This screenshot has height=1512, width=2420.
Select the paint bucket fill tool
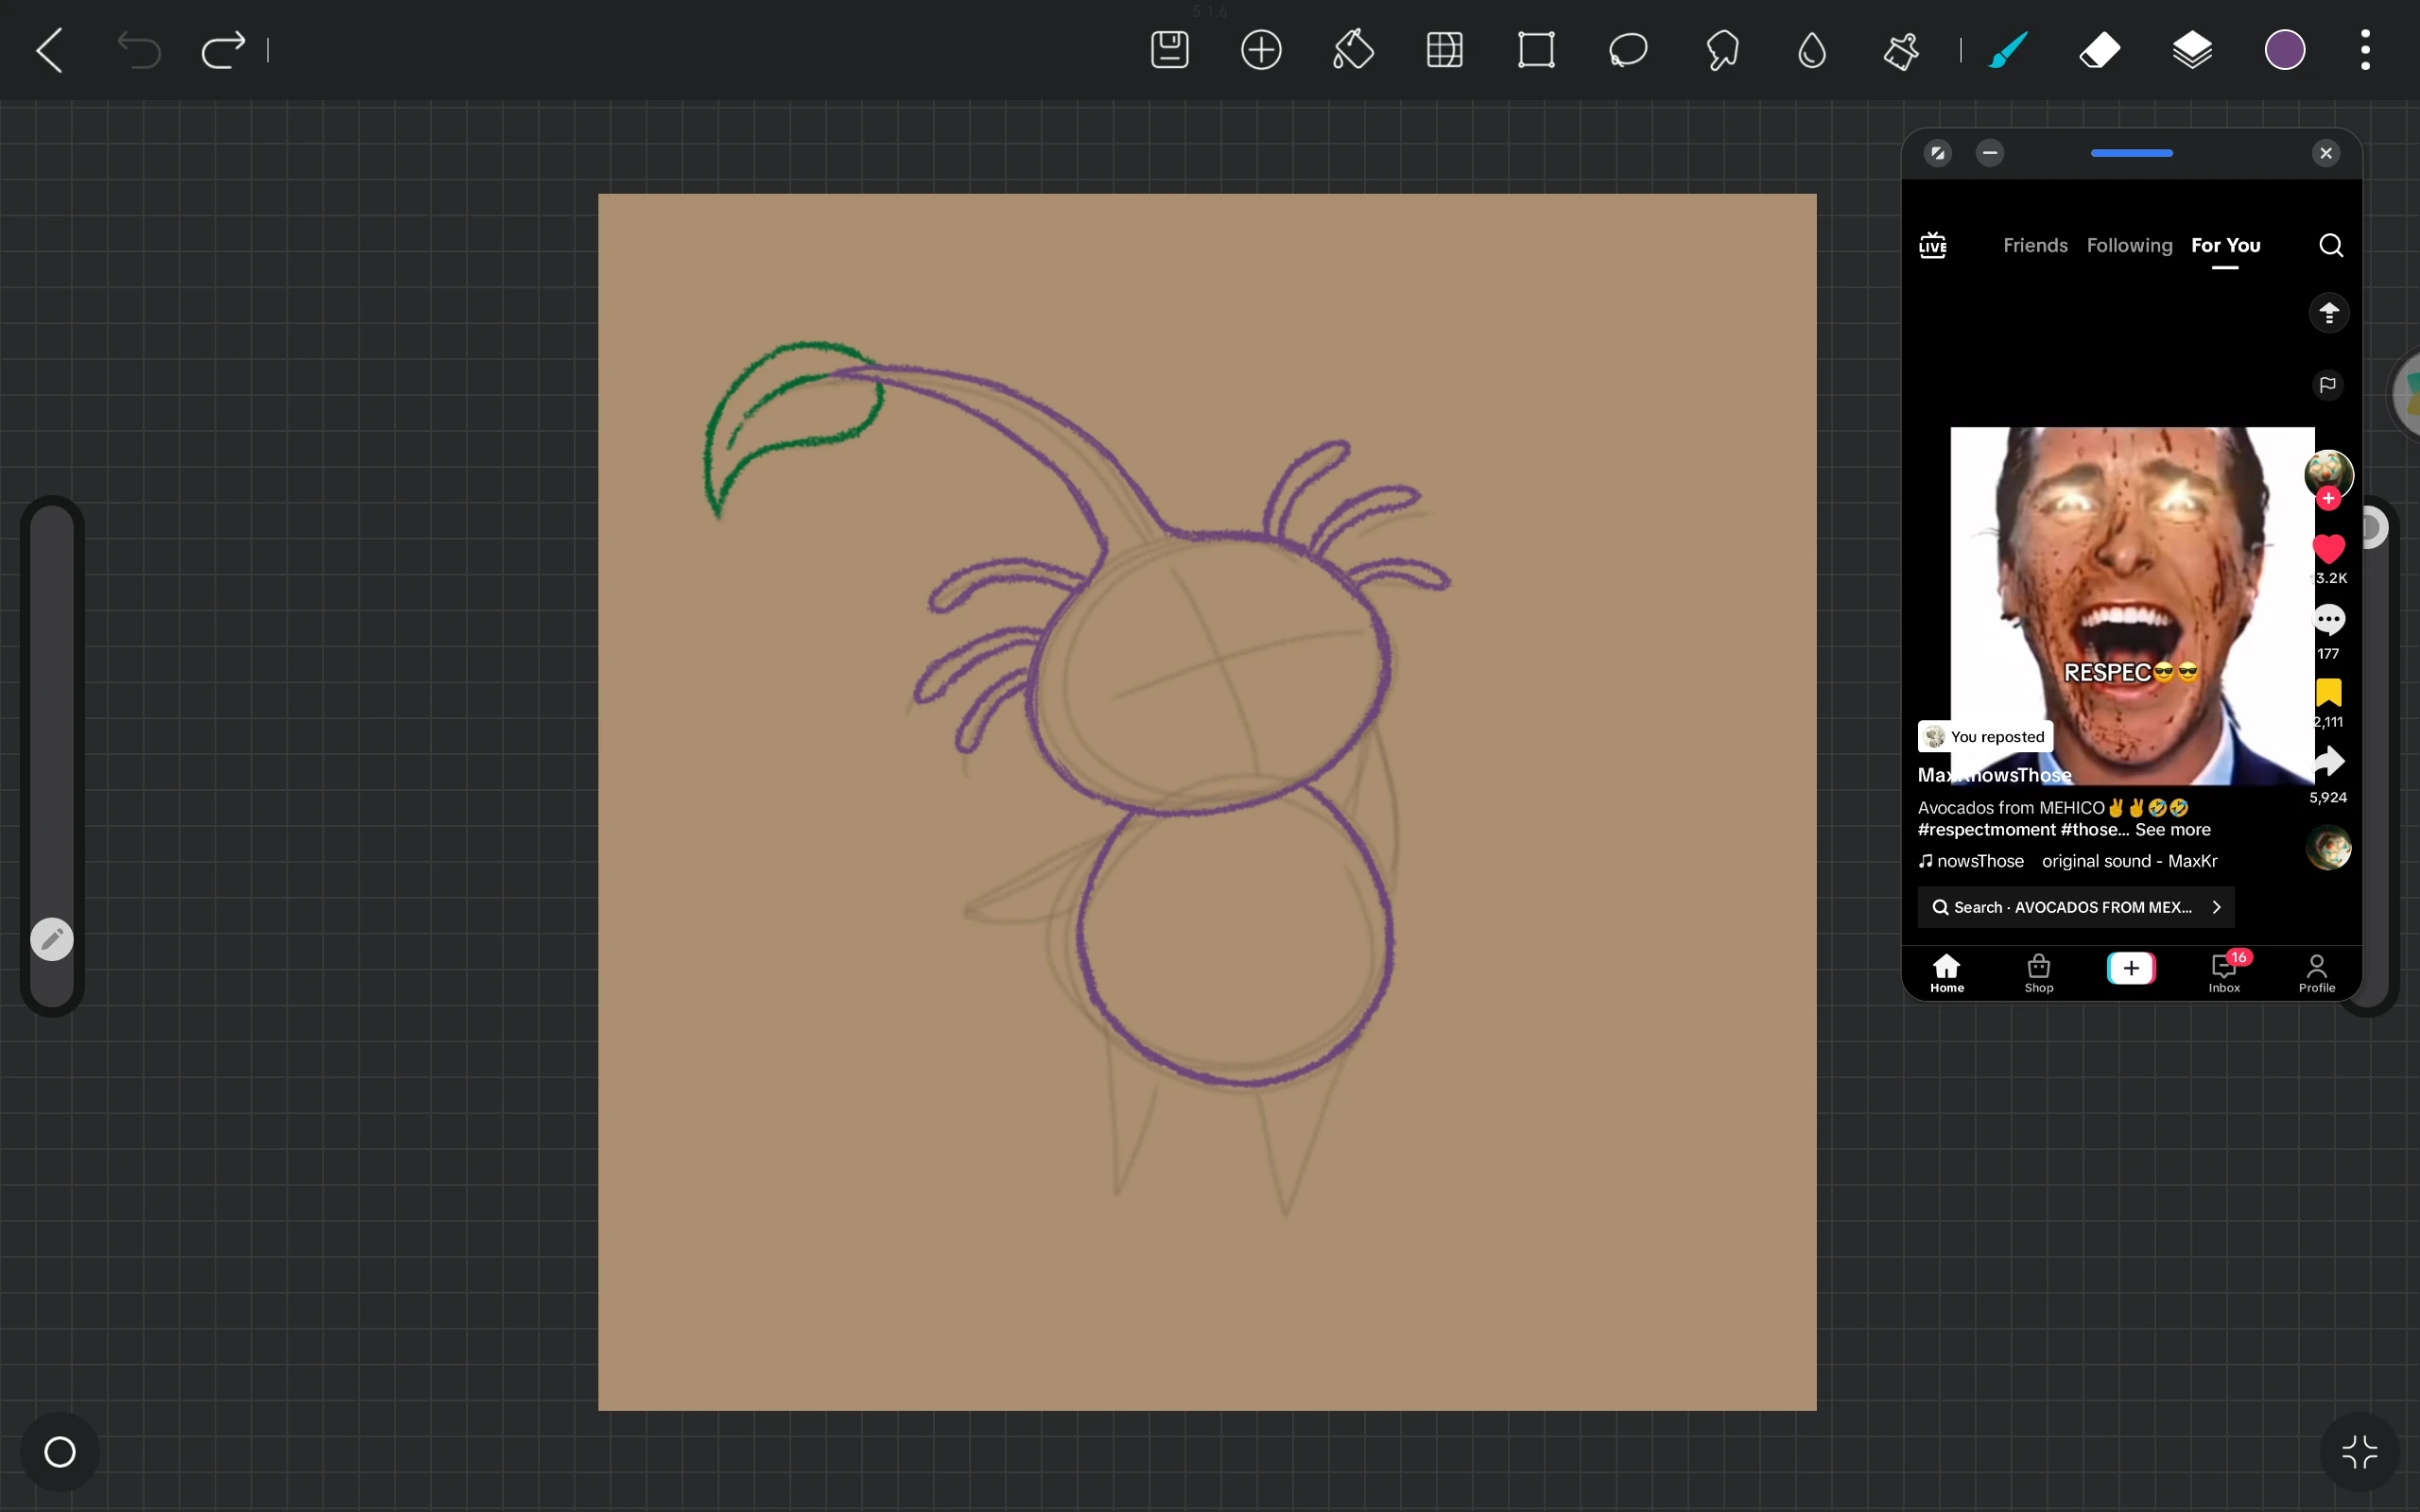(1352, 49)
